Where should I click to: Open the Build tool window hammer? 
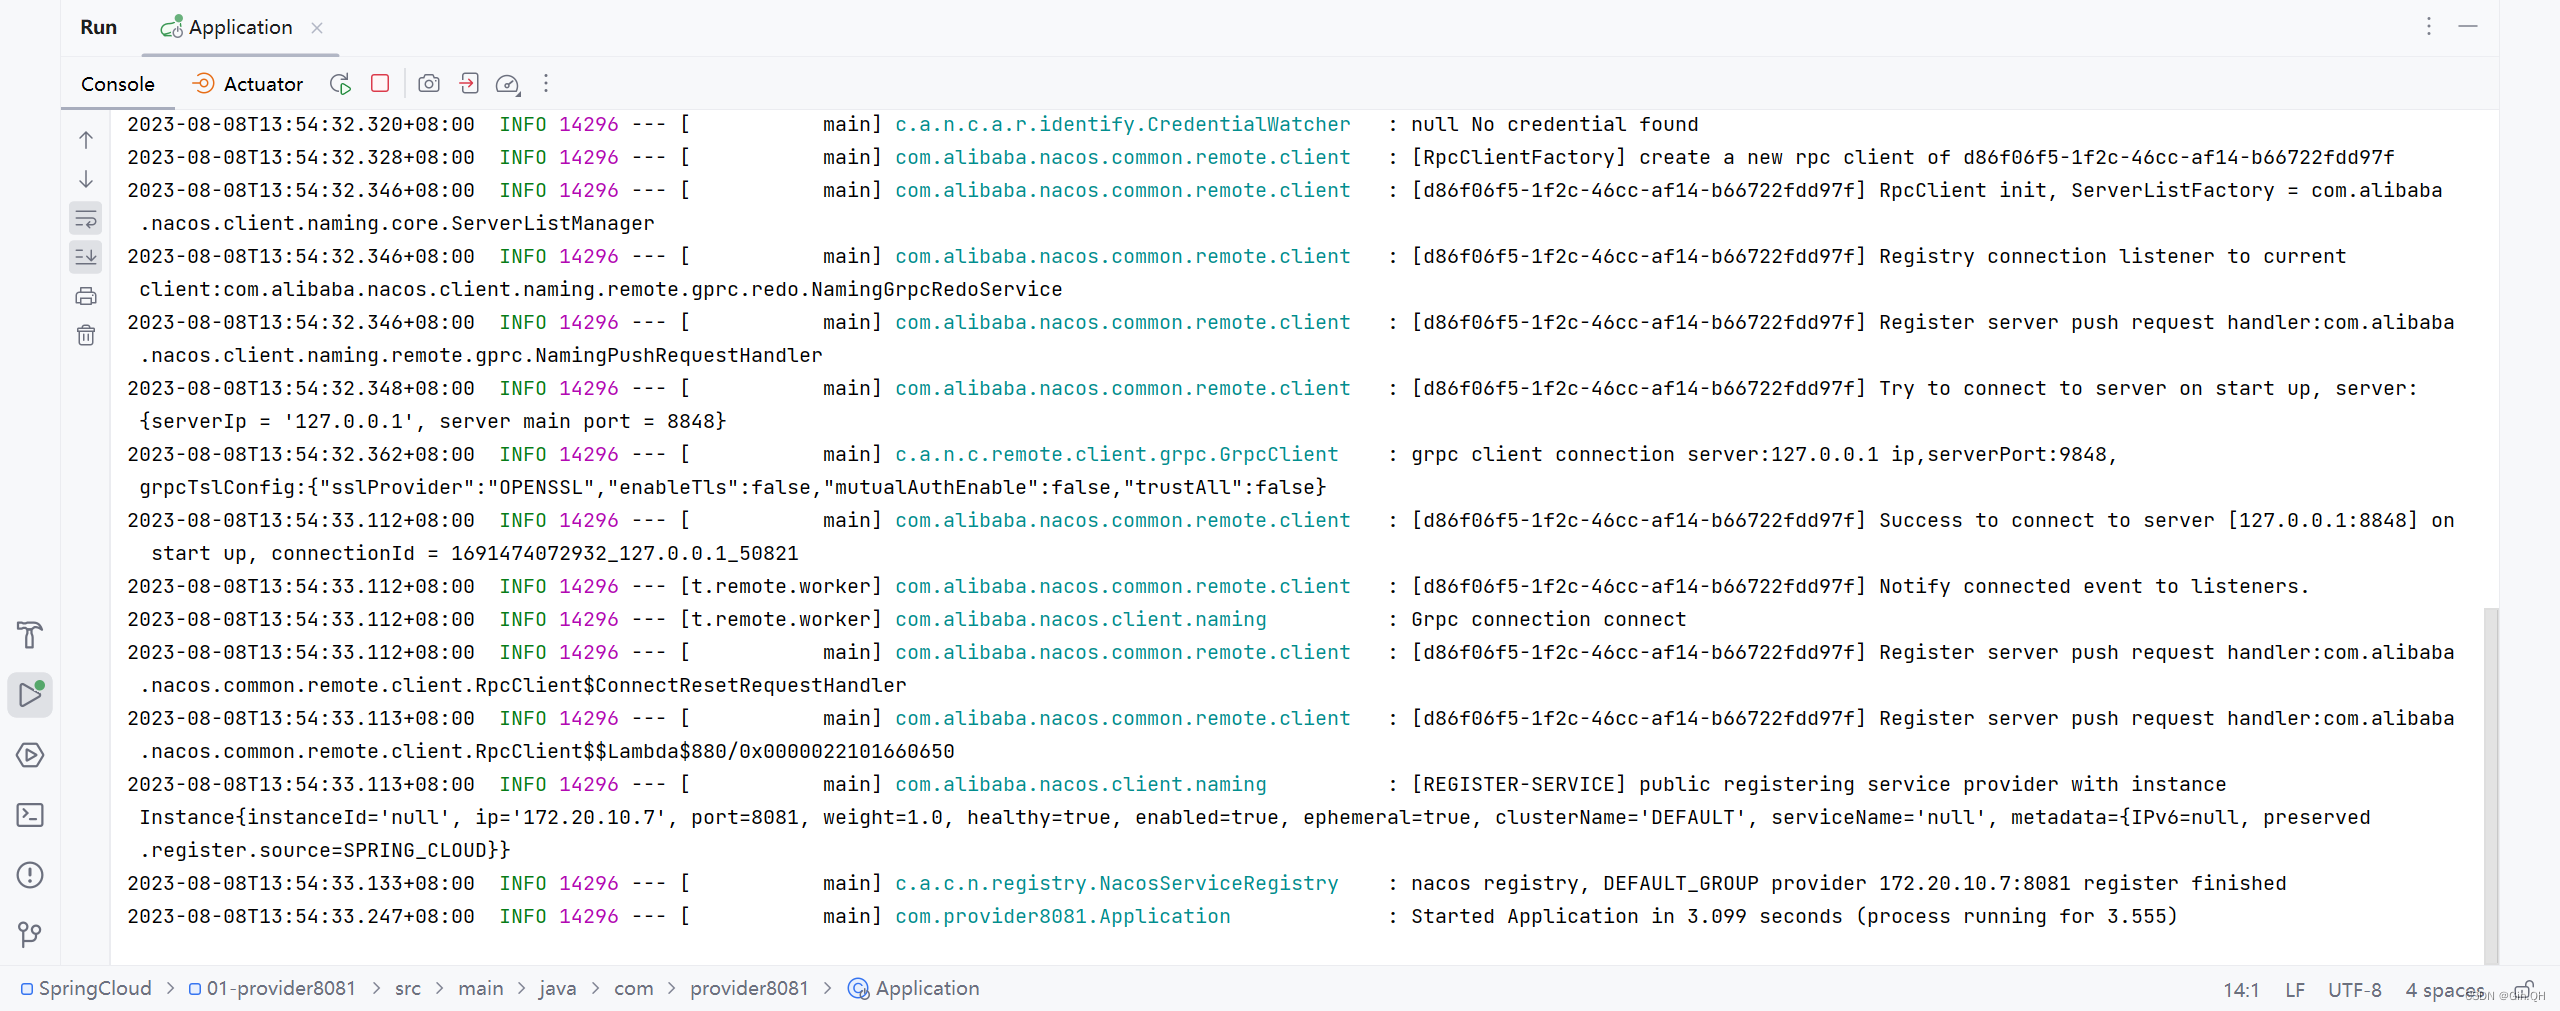[x=30, y=635]
